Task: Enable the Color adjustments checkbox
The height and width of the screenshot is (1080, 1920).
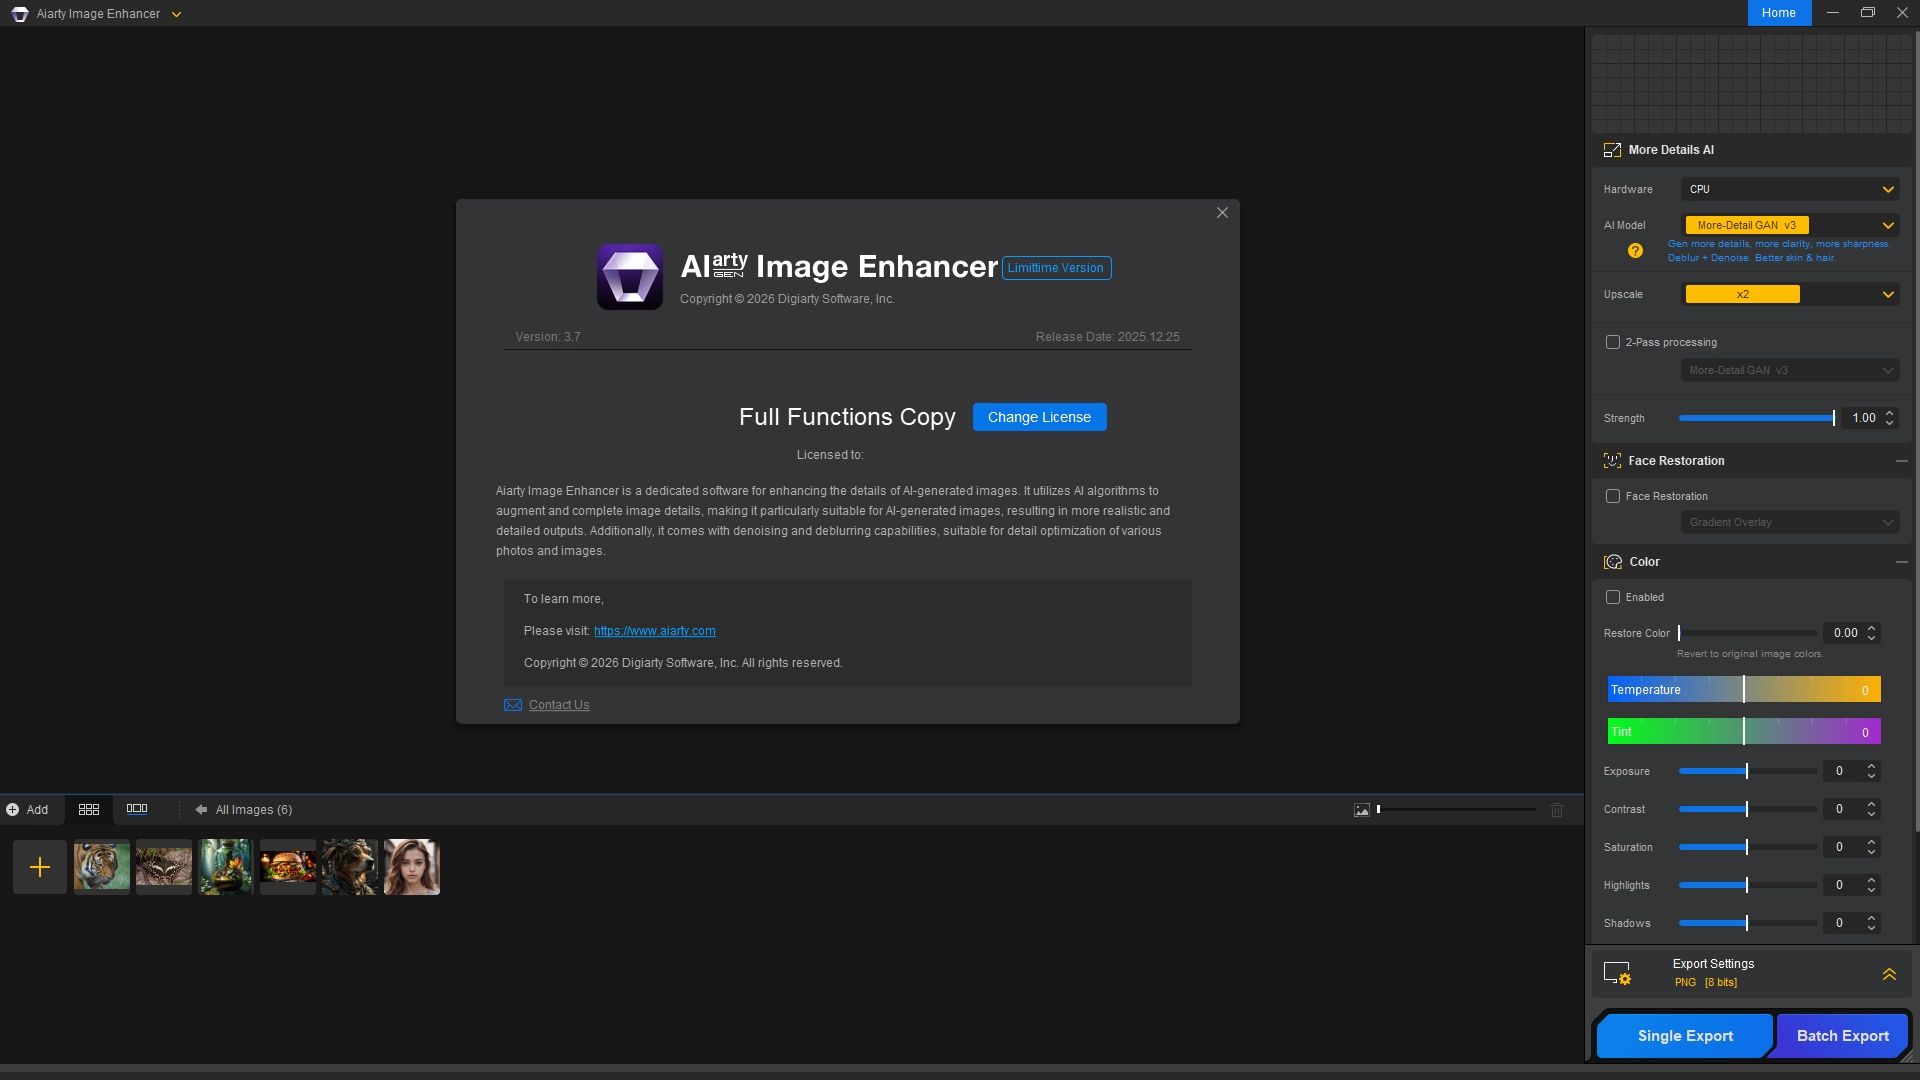Action: [1613, 597]
